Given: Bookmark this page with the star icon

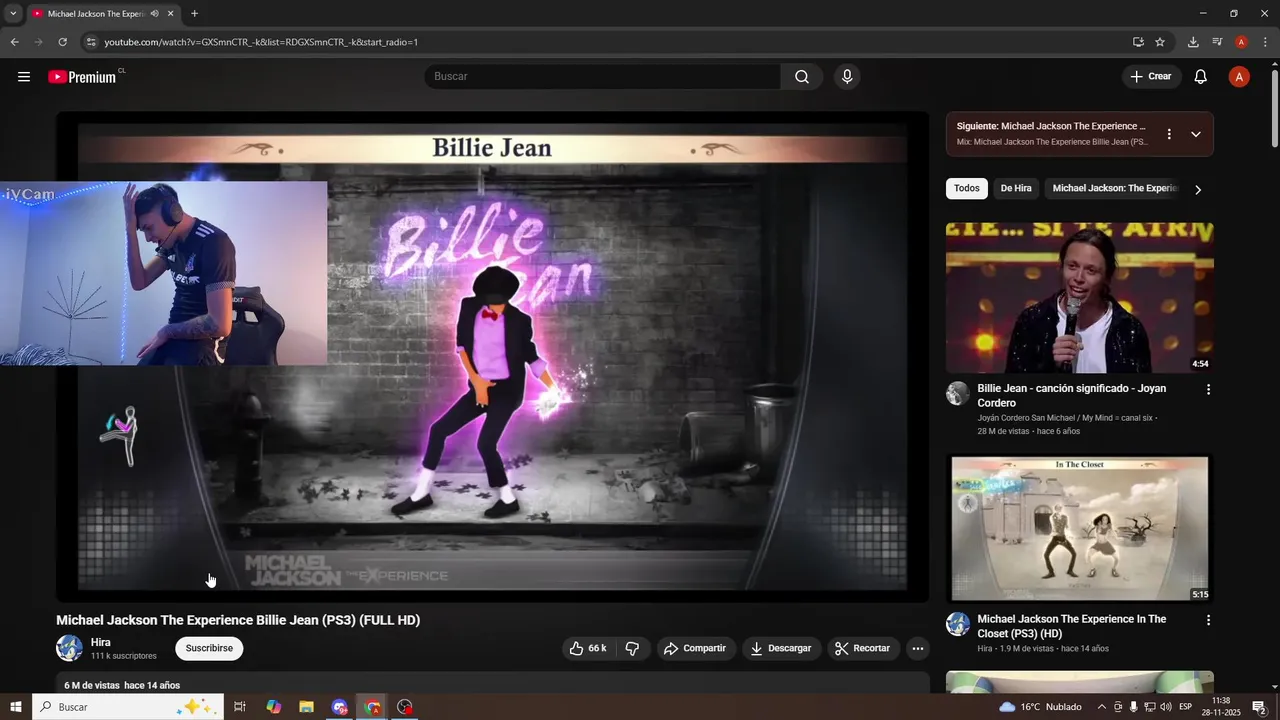Looking at the screenshot, I should (1160, 42).
